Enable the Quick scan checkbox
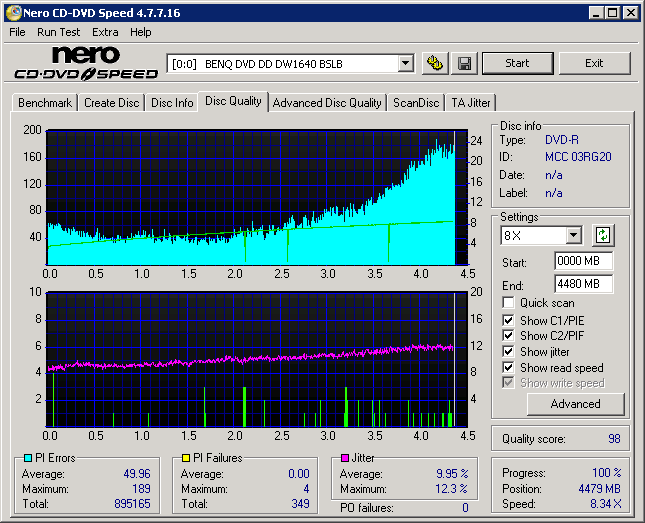The image size is (645, 523). click(x=509, y=303)
